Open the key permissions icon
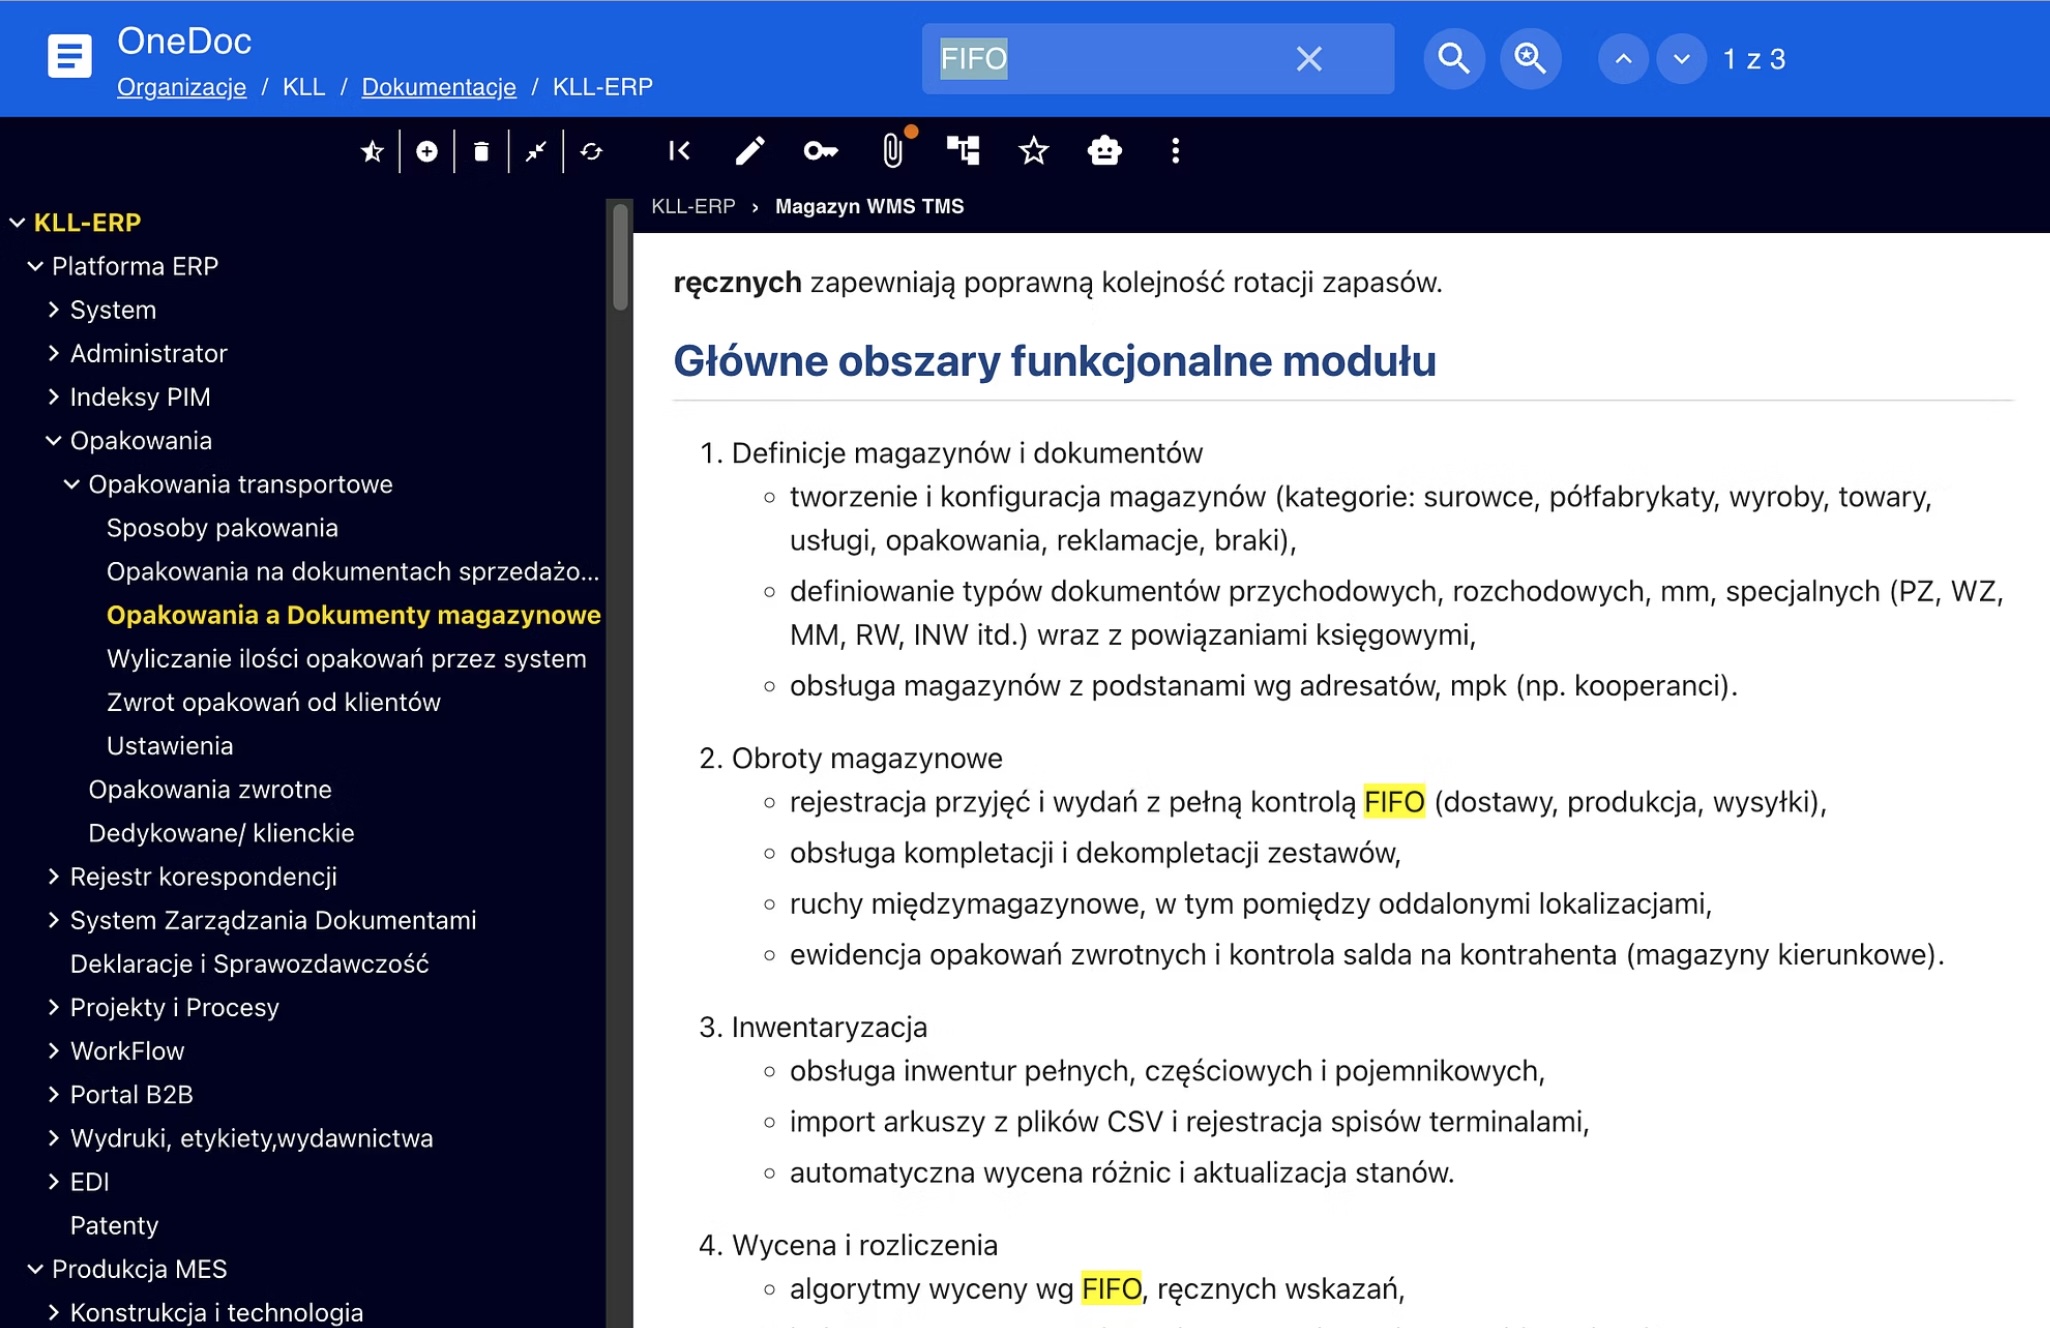This screenshot has height=1328, width=2050. pyautogui.click(x=820, y=151)
